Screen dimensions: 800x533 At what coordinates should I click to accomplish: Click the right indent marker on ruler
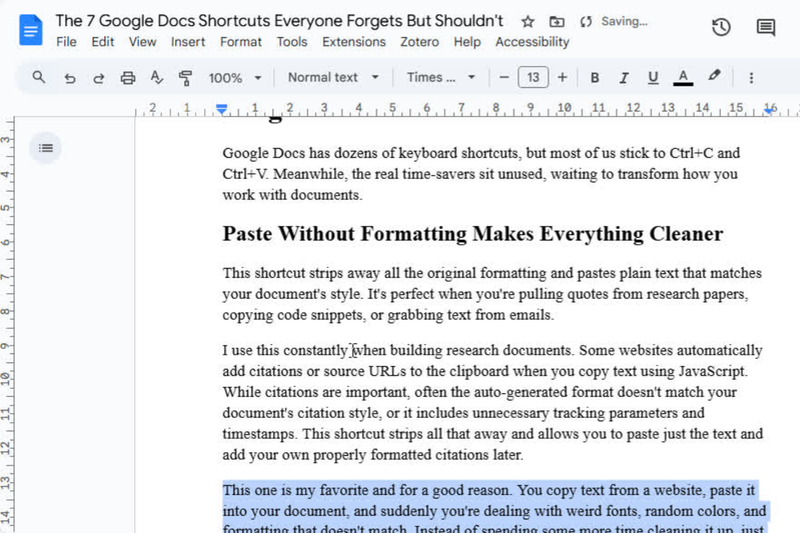tap(769, 109)
